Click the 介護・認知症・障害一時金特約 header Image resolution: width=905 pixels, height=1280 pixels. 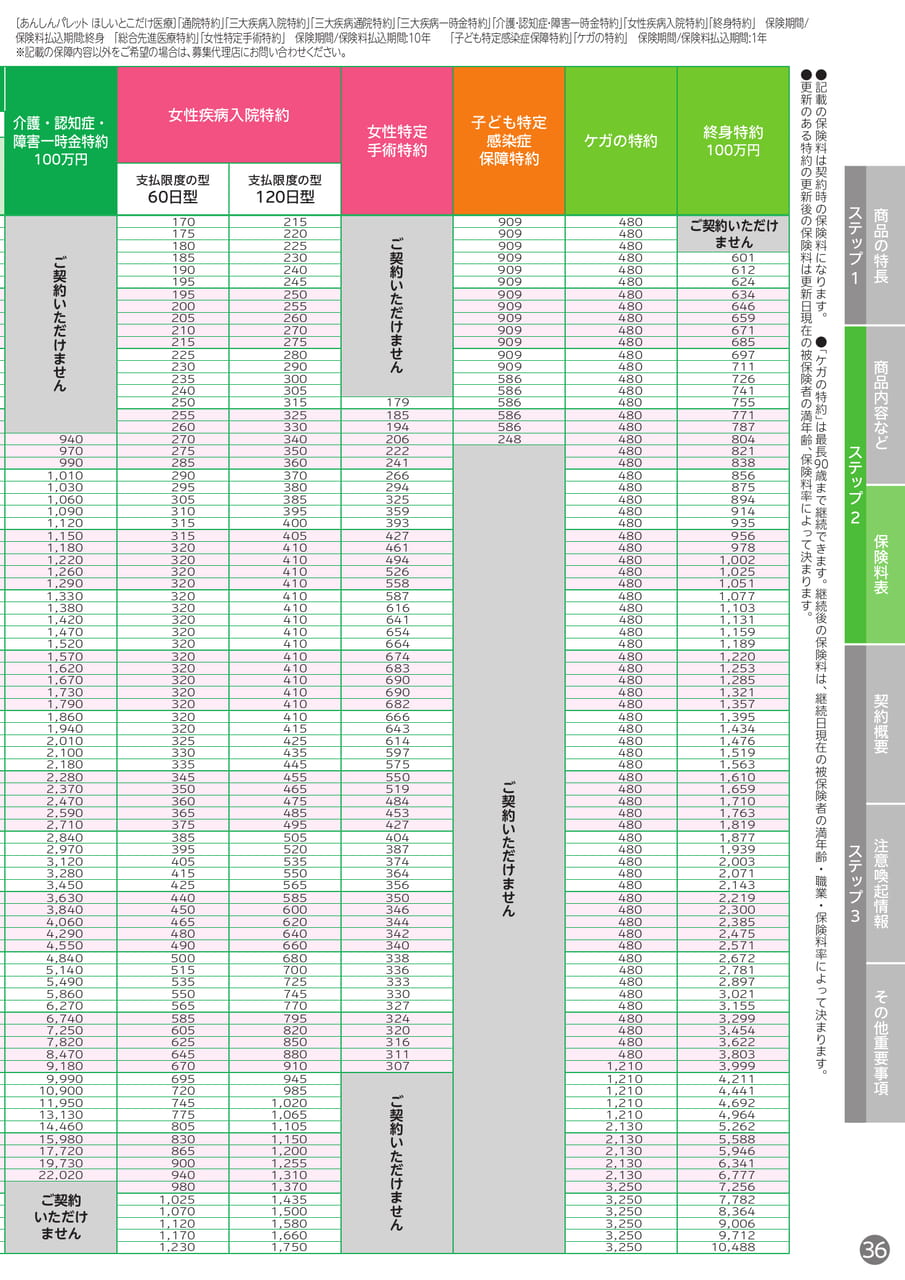pos(61,141)
